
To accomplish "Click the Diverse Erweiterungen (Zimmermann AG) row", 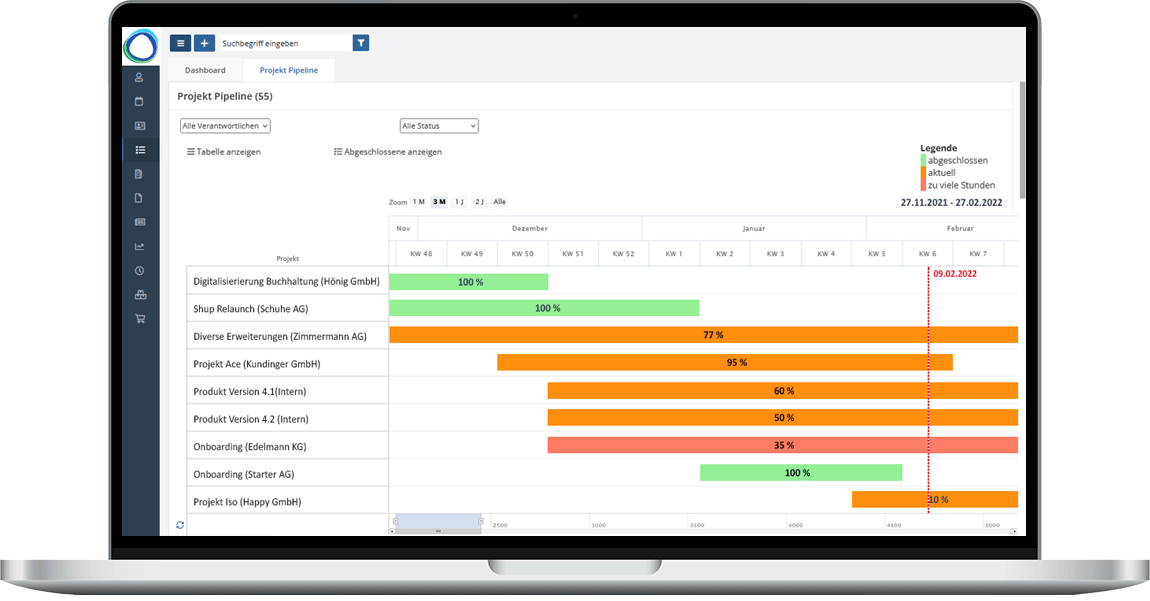I will tap(287, 336).
